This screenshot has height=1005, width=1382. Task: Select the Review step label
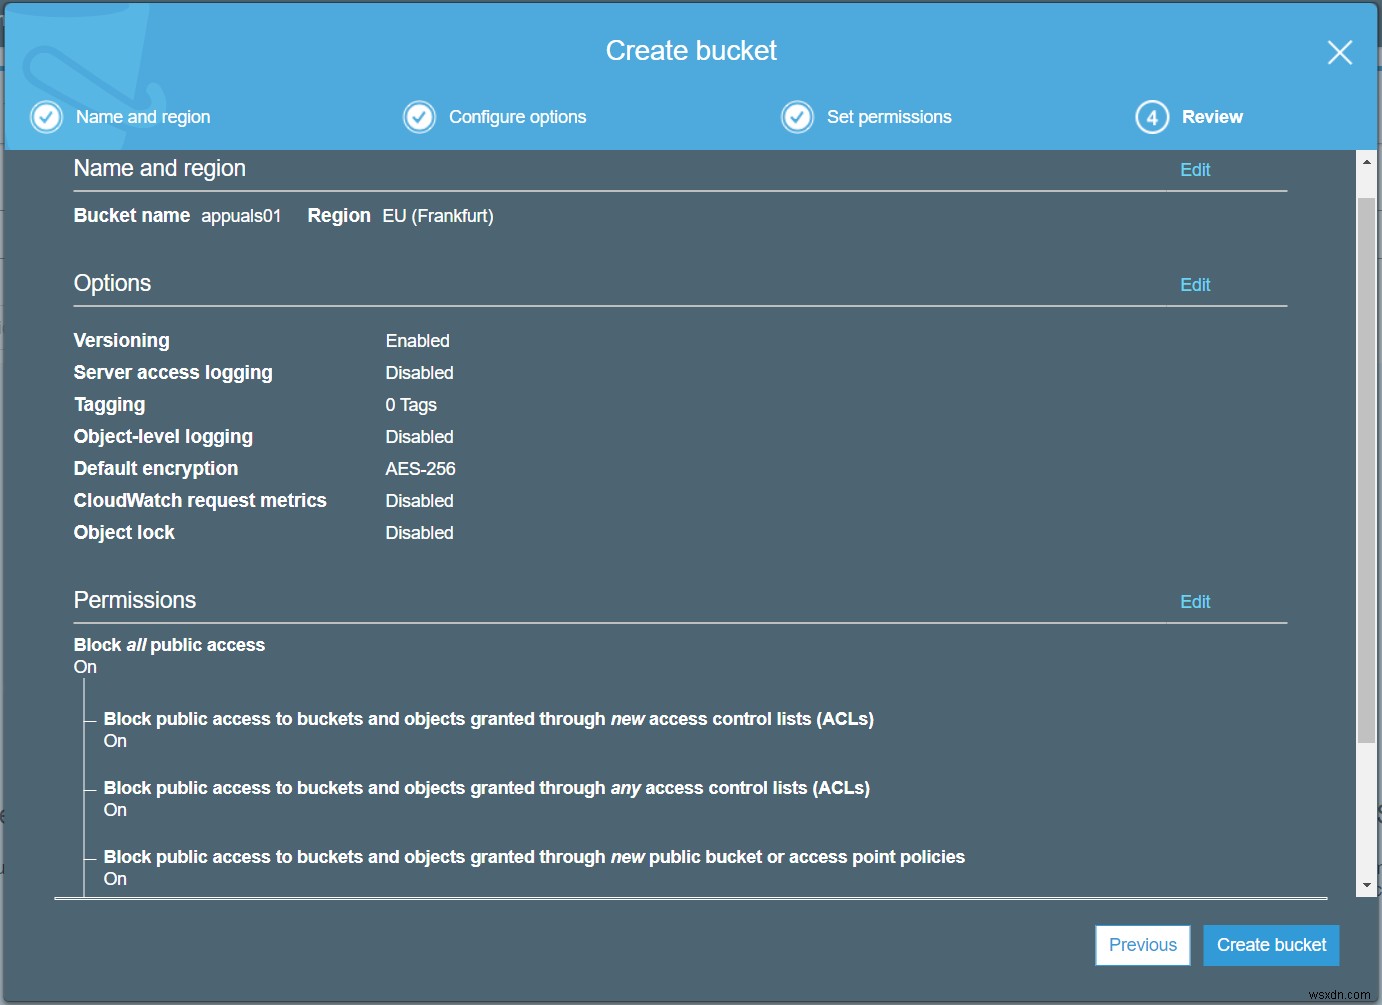1212,117
